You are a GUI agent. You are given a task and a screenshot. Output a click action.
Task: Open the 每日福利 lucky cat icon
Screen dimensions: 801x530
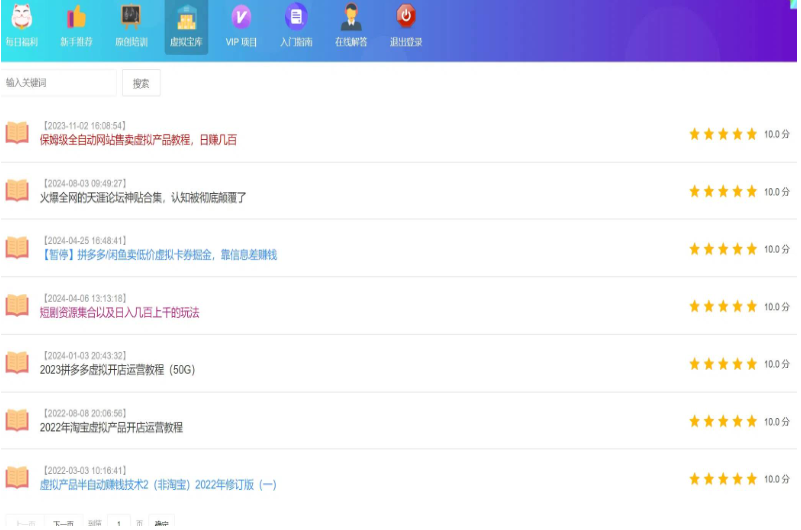pos(21,16)
